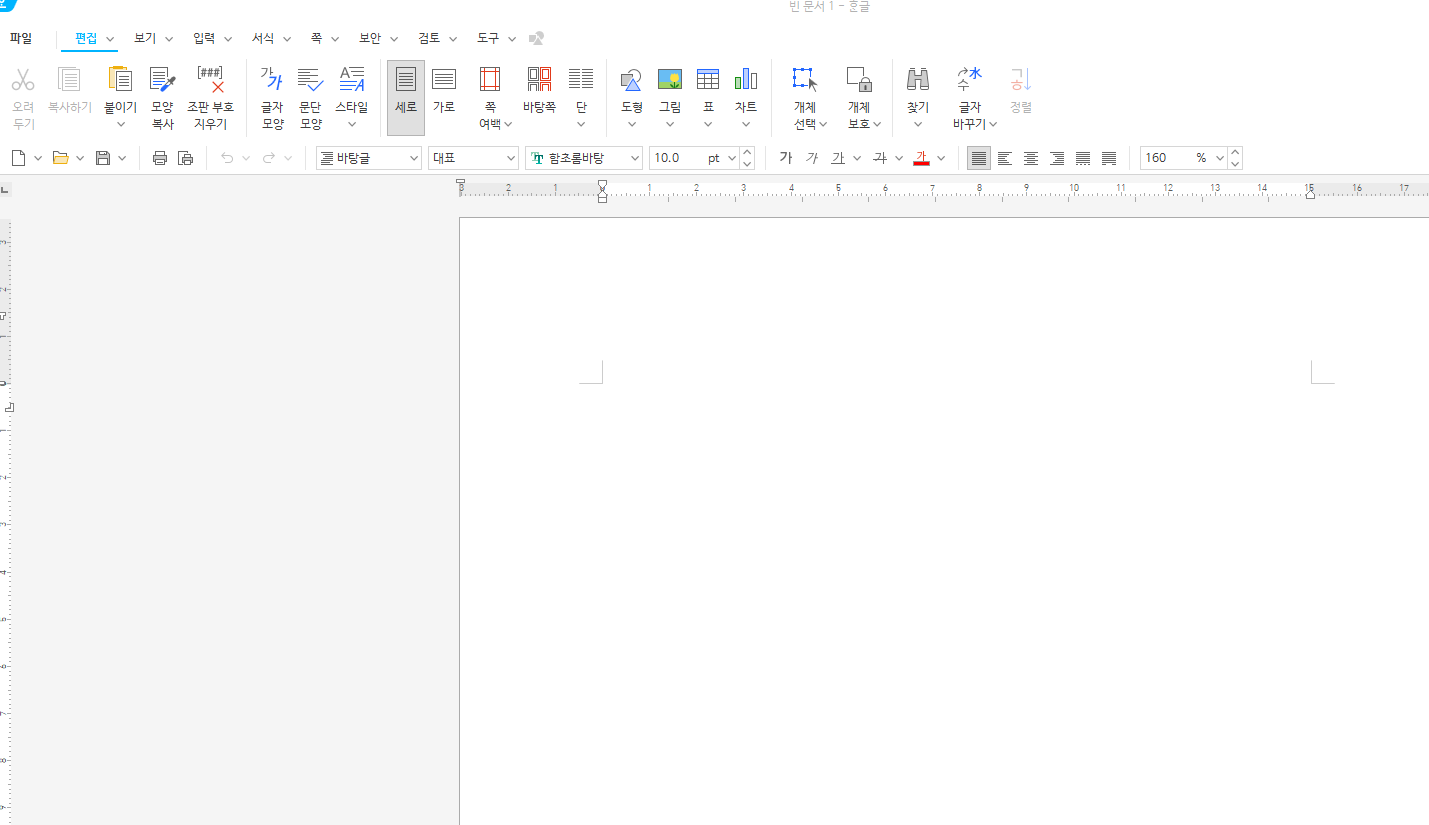Select Center alignment button

(1031, 158)
